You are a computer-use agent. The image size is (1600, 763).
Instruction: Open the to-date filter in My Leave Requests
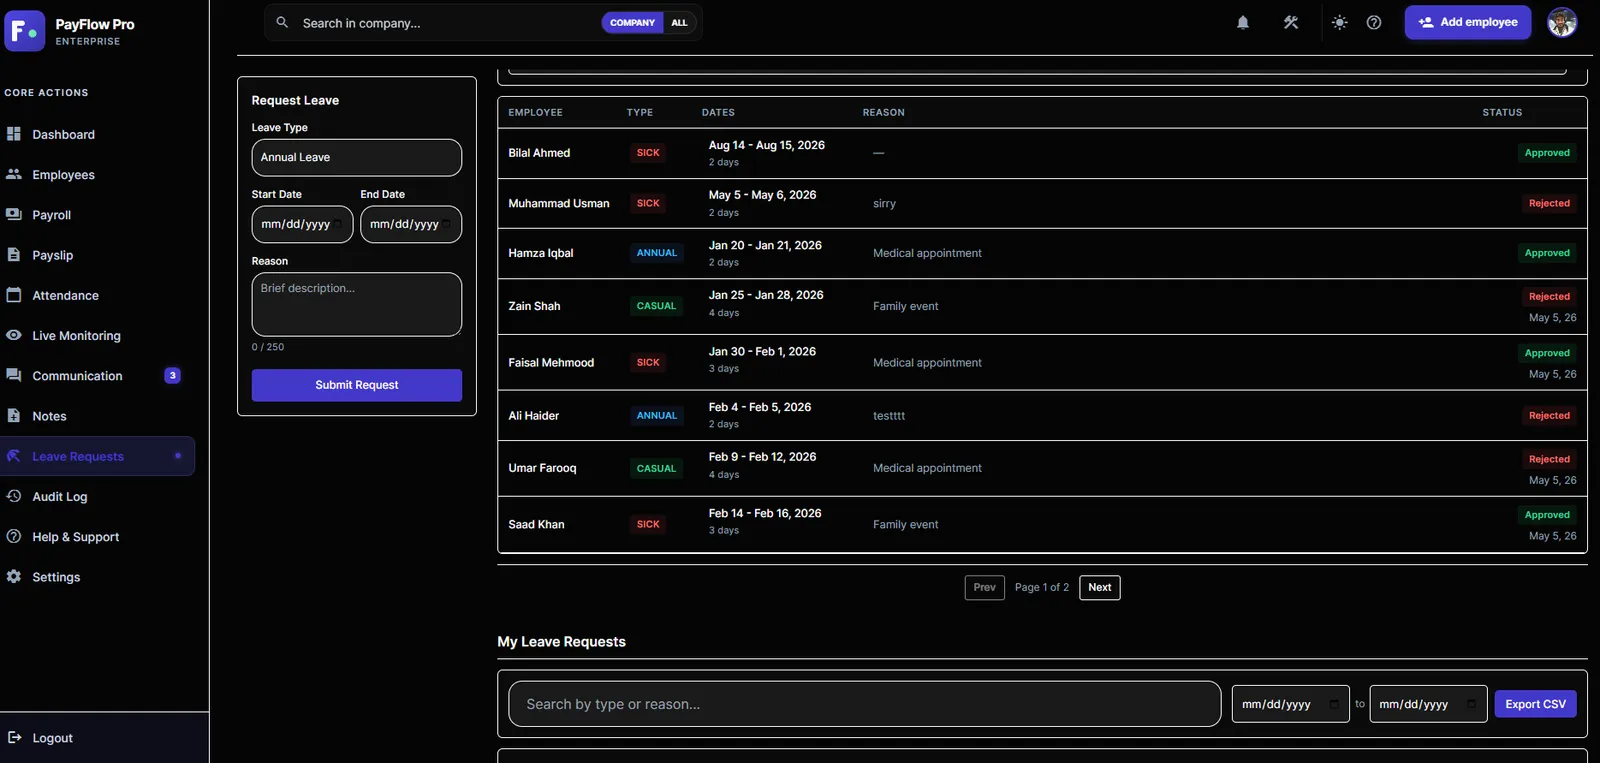(x=1428, y=704)
